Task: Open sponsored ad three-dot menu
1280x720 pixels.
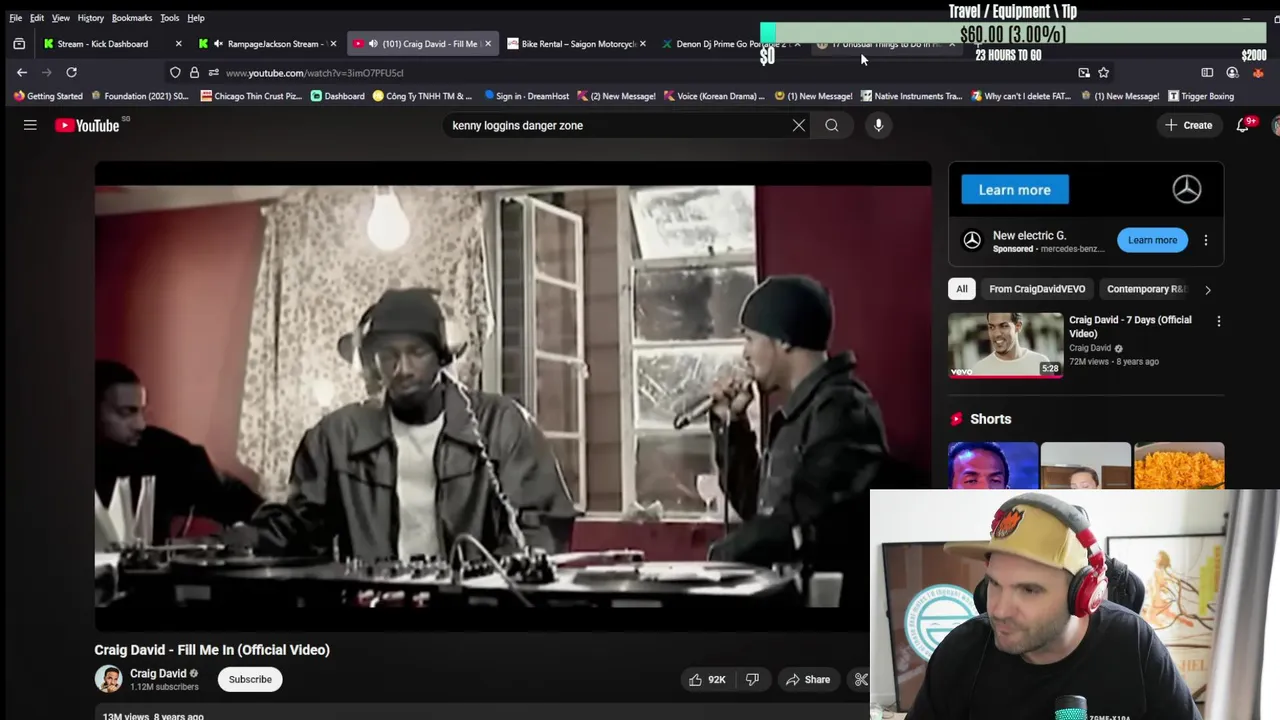Action: pyautogui.click(x=1206, y=240)
